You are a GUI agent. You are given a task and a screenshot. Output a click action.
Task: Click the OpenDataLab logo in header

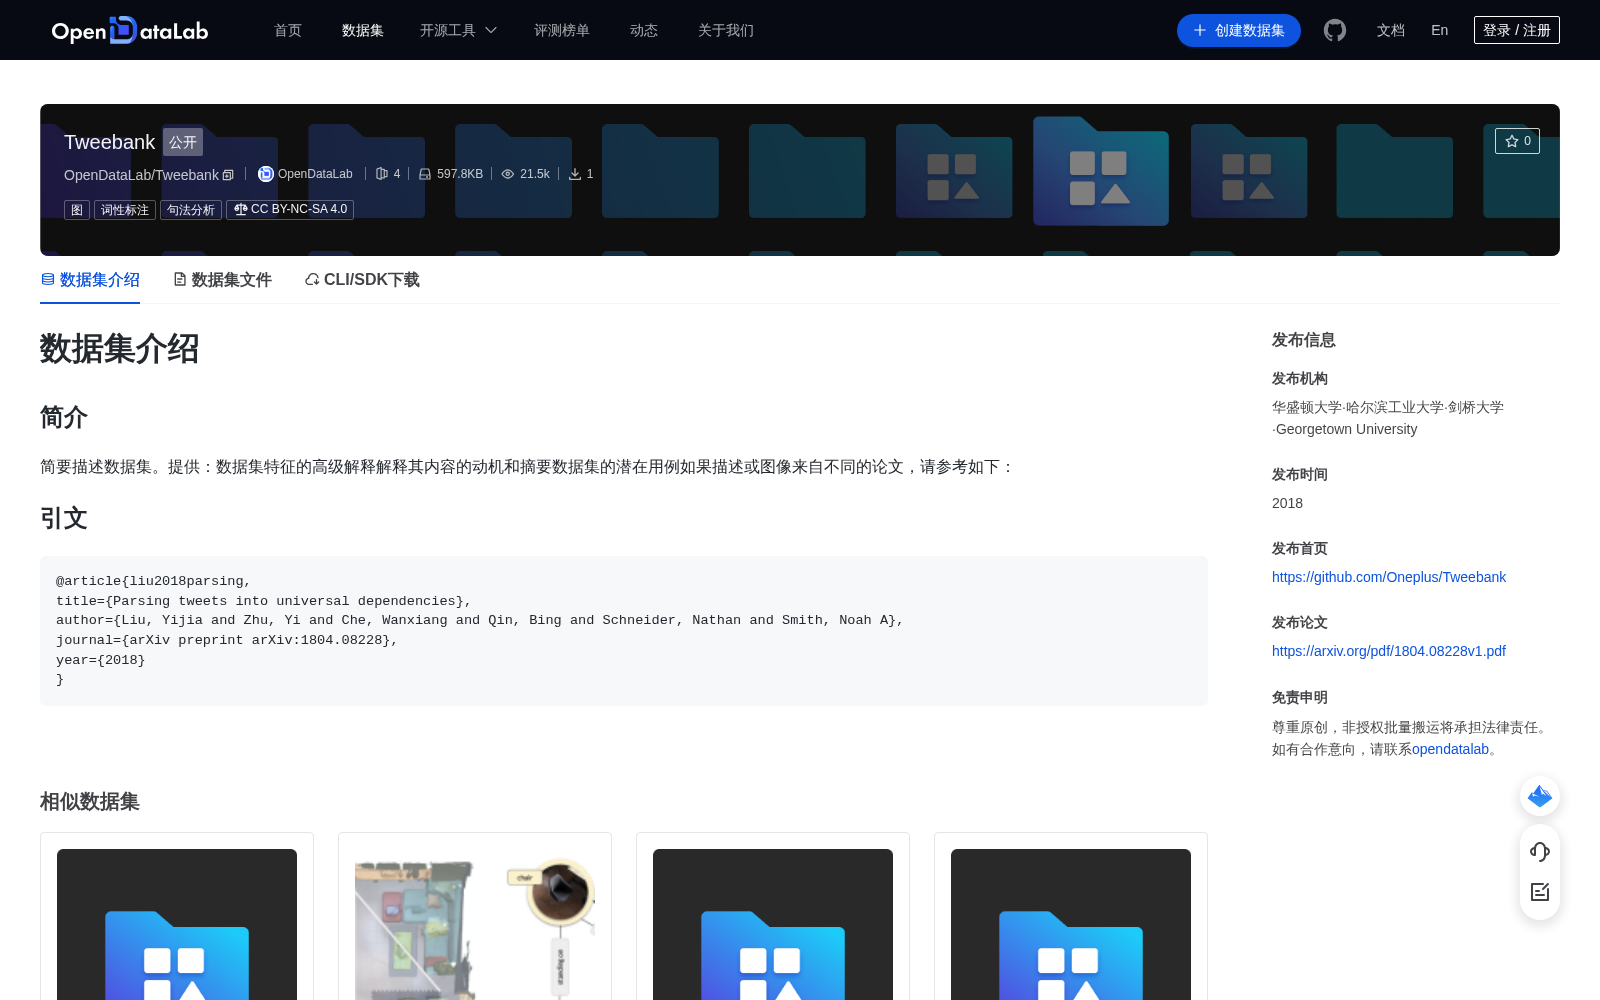[129, 30]
